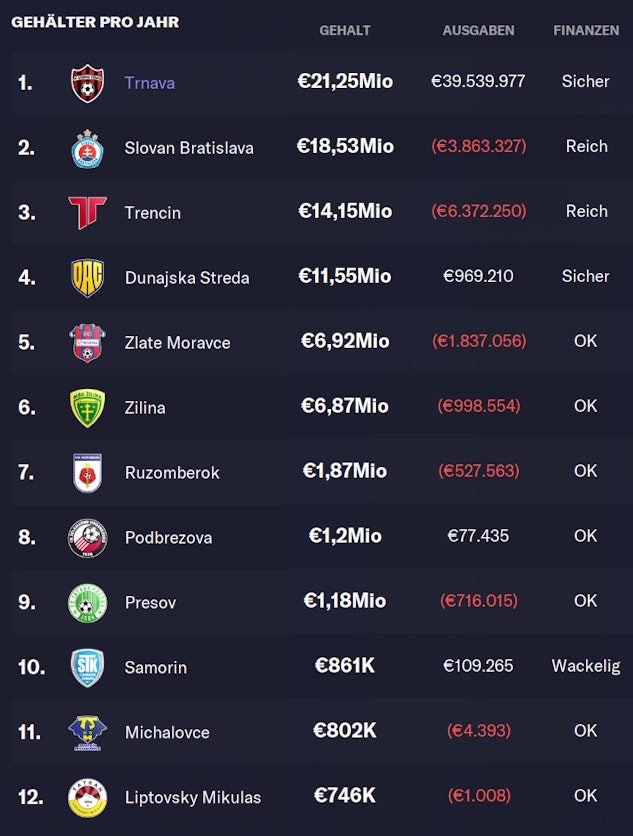Click the Zilina club crest
Screen dimensions: 633x836
coord(87,407)
